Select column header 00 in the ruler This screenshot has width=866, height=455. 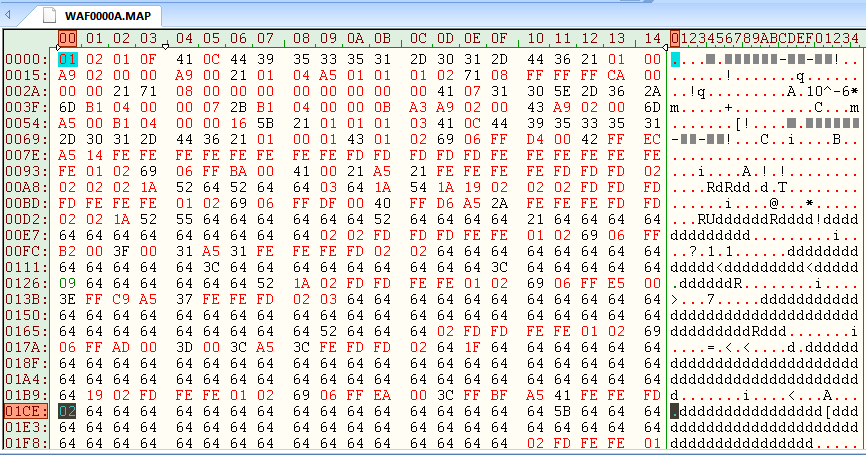67,39
